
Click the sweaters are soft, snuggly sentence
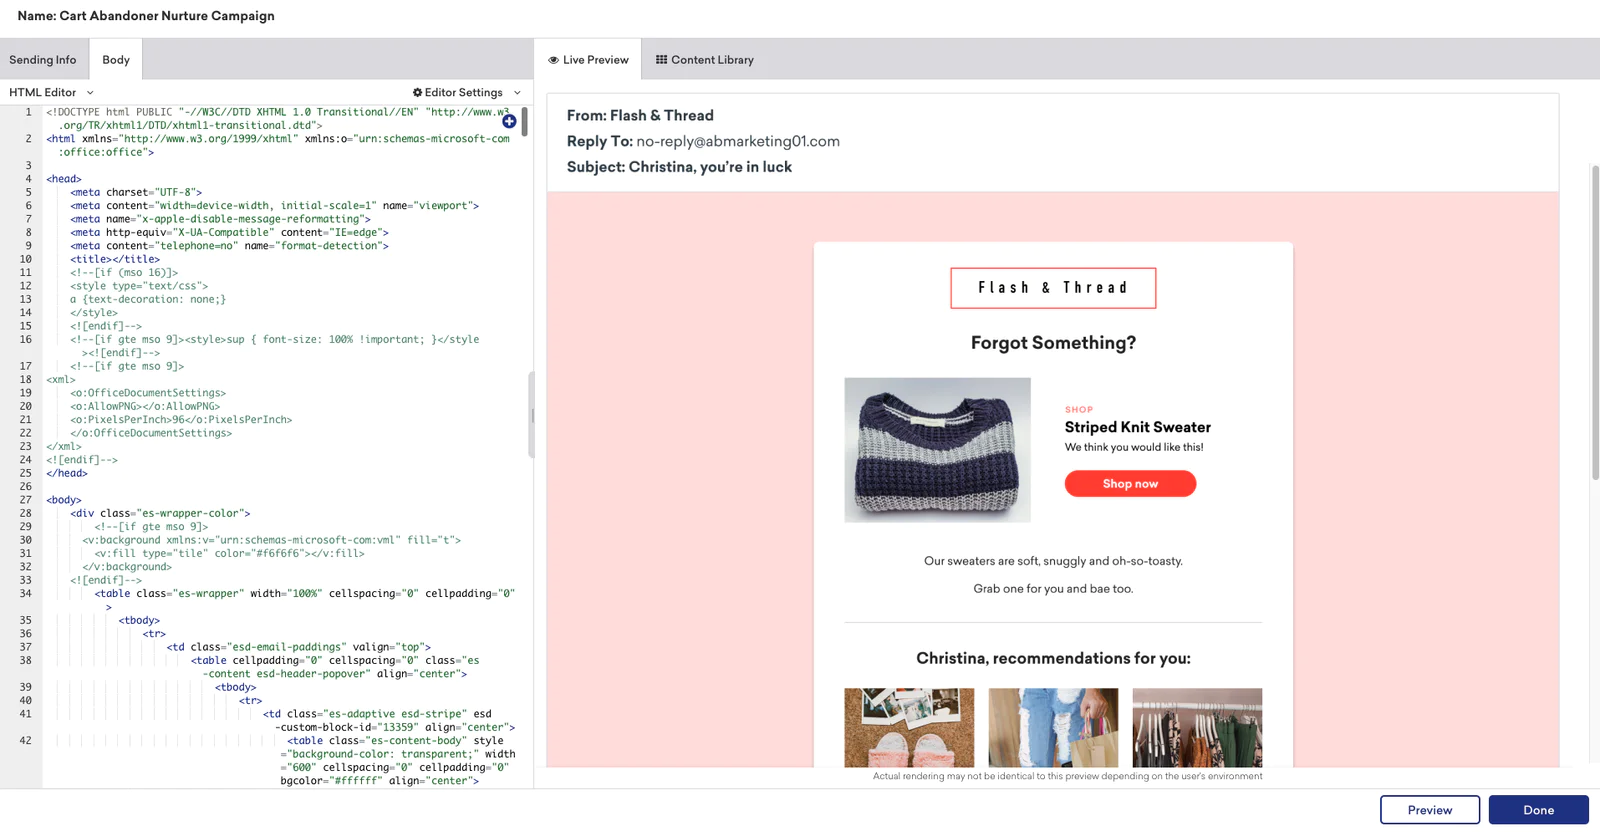point(1053,561)
